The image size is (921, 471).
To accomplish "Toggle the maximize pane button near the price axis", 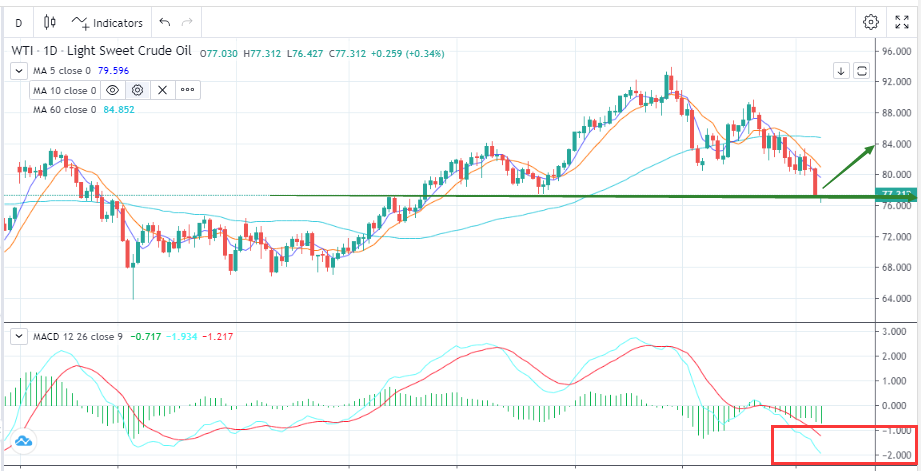I will tap(861, 71).
